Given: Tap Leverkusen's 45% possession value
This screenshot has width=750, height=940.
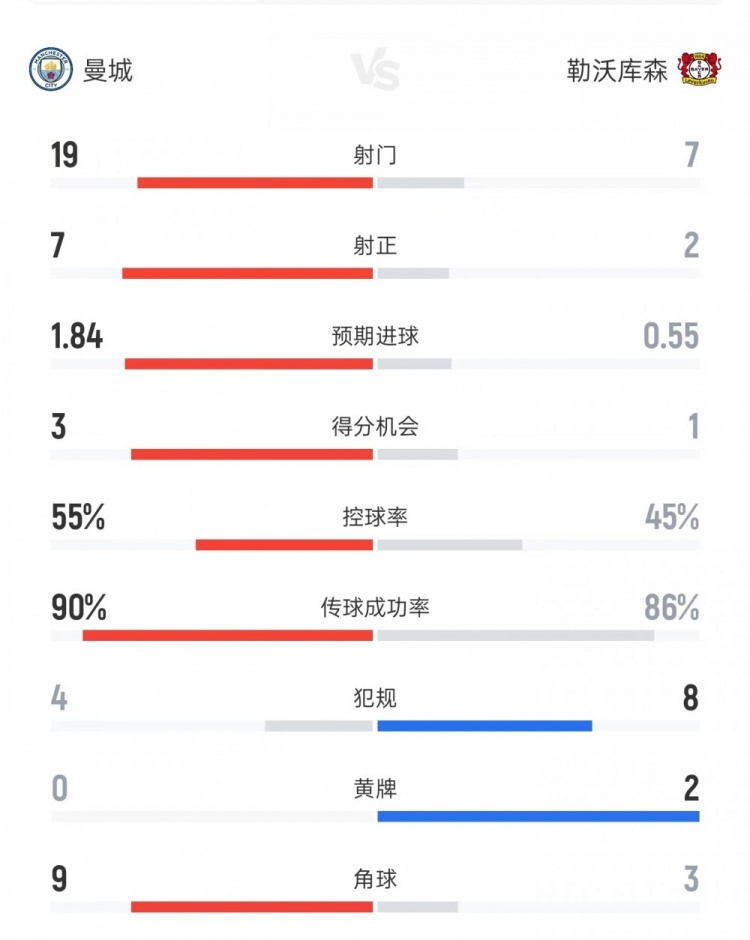Looking at the screenshot, I should click(x=672, y=517).
